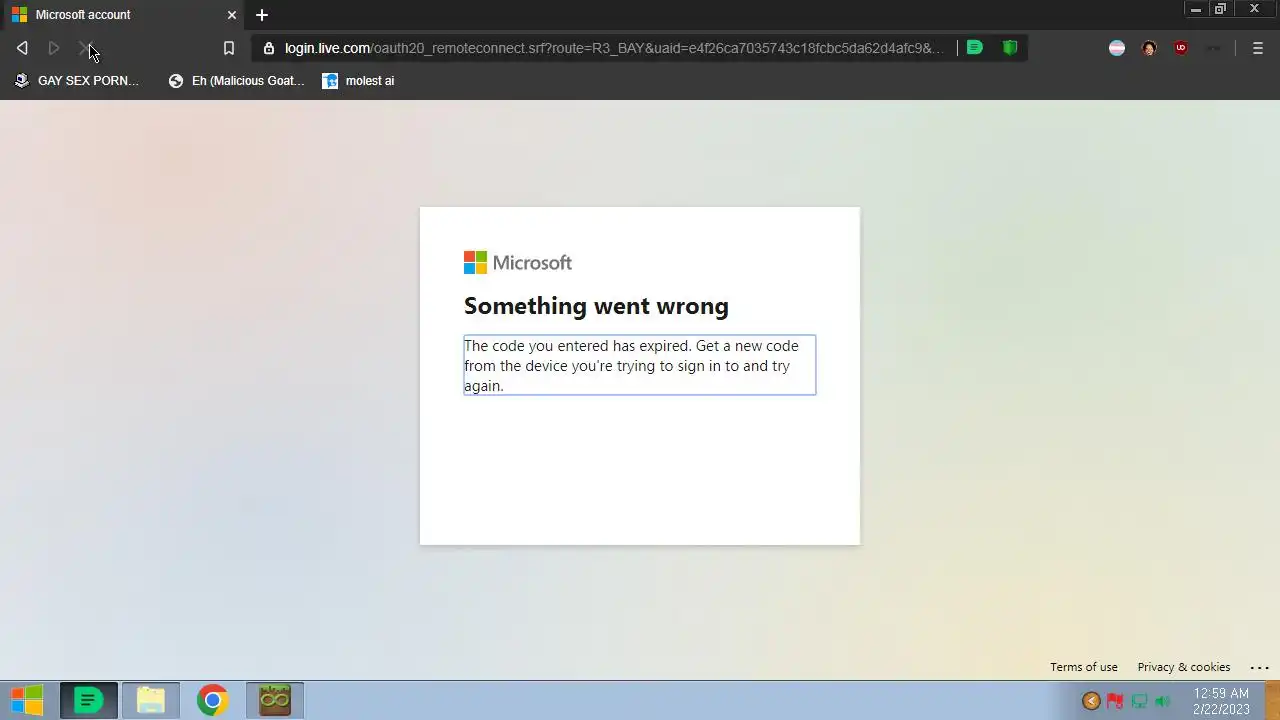The height and width of the screenshot is (720, 1280).
Task: Show hidden tray icons
Action: 1091,701
